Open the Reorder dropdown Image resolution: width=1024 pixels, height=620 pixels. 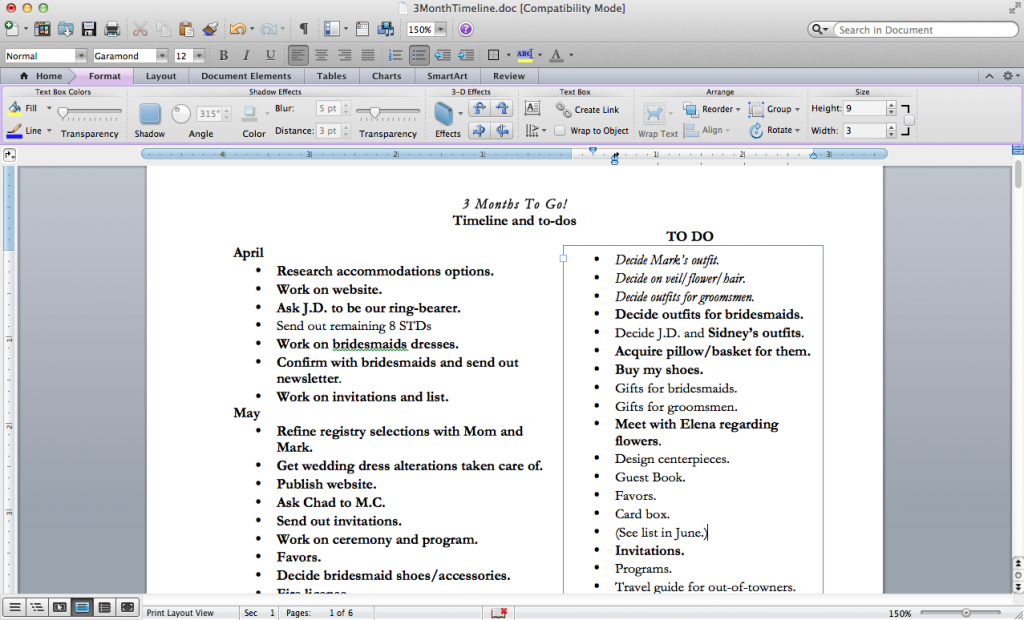click(712, 109)
